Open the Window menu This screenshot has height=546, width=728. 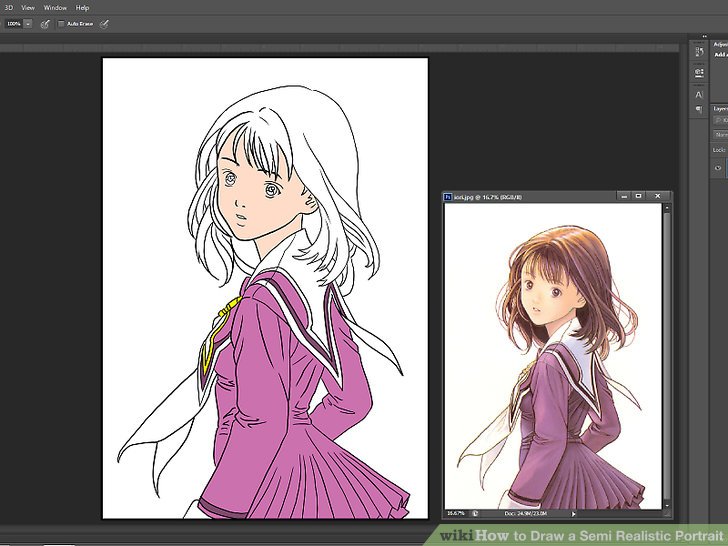[x=55, y=7]
